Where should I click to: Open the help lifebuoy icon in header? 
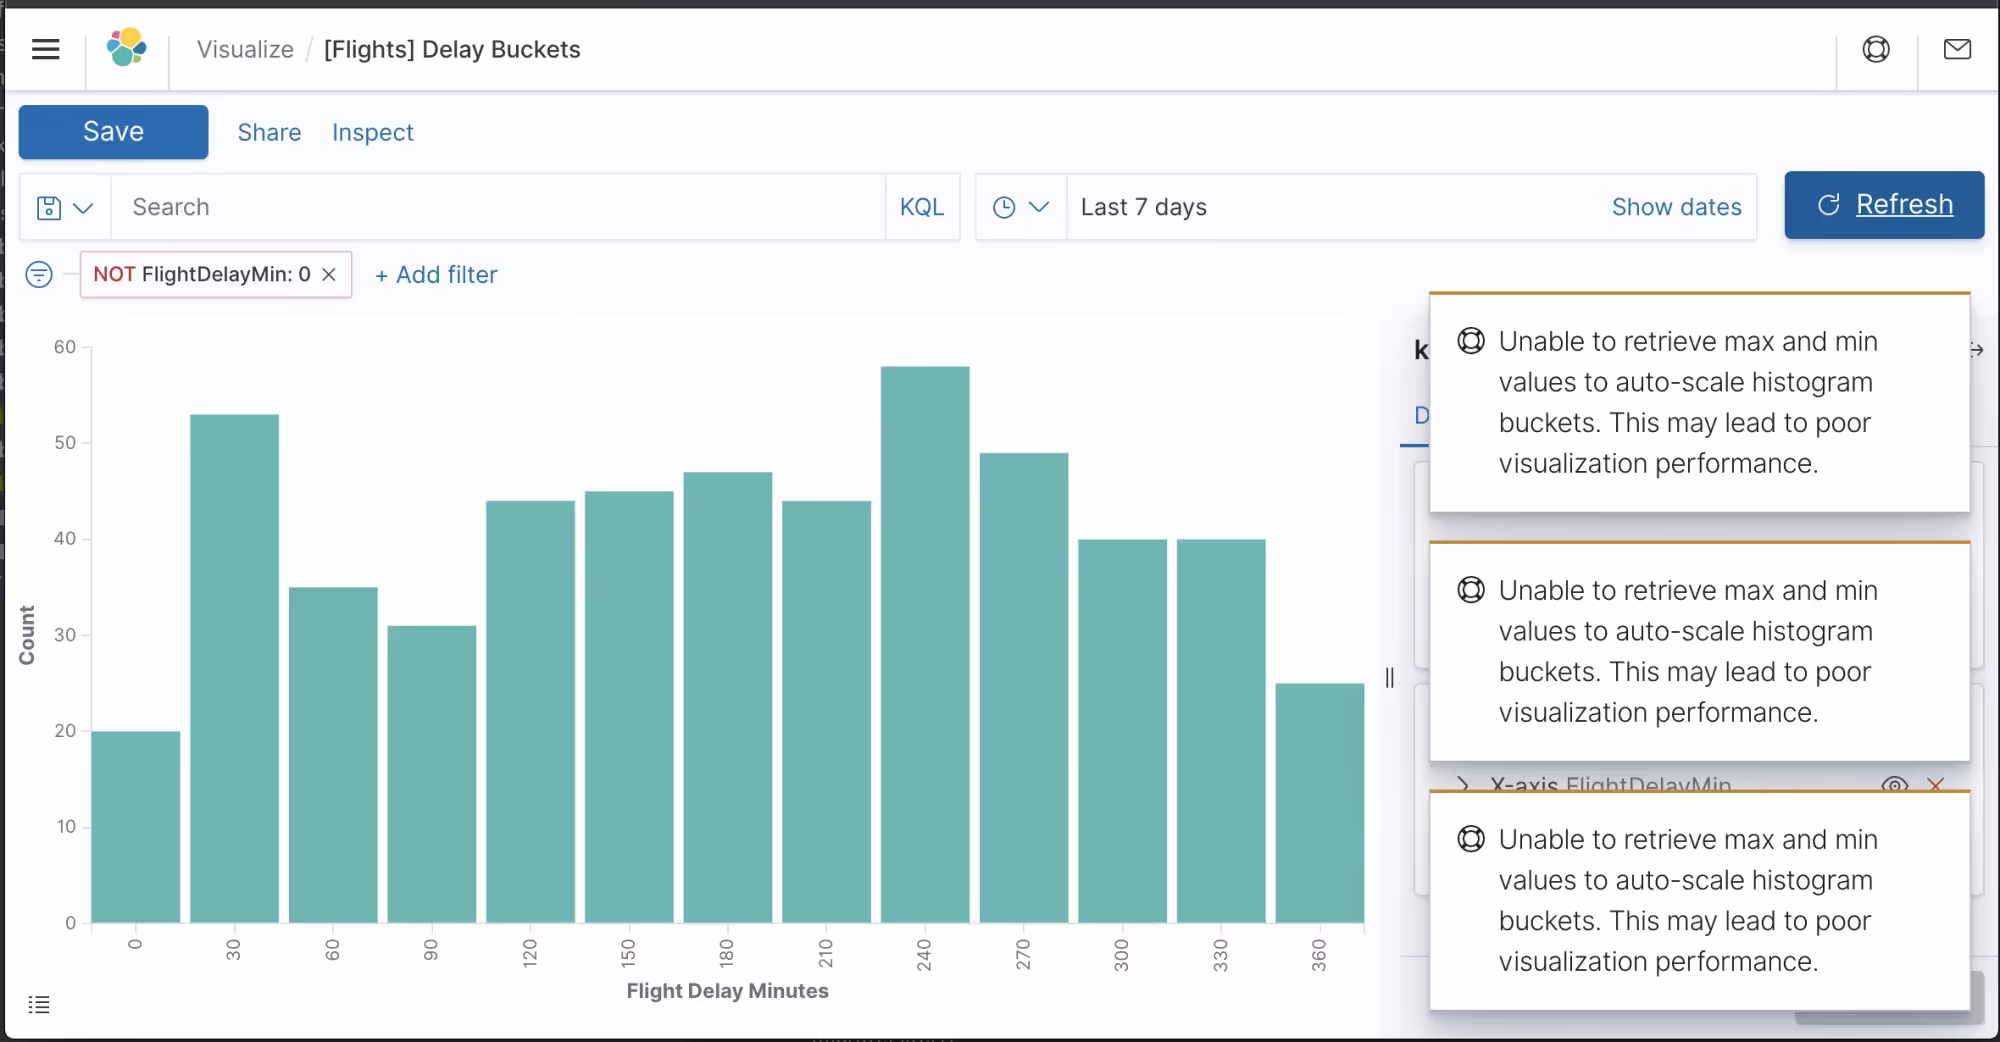click(x=1876, y=49)
